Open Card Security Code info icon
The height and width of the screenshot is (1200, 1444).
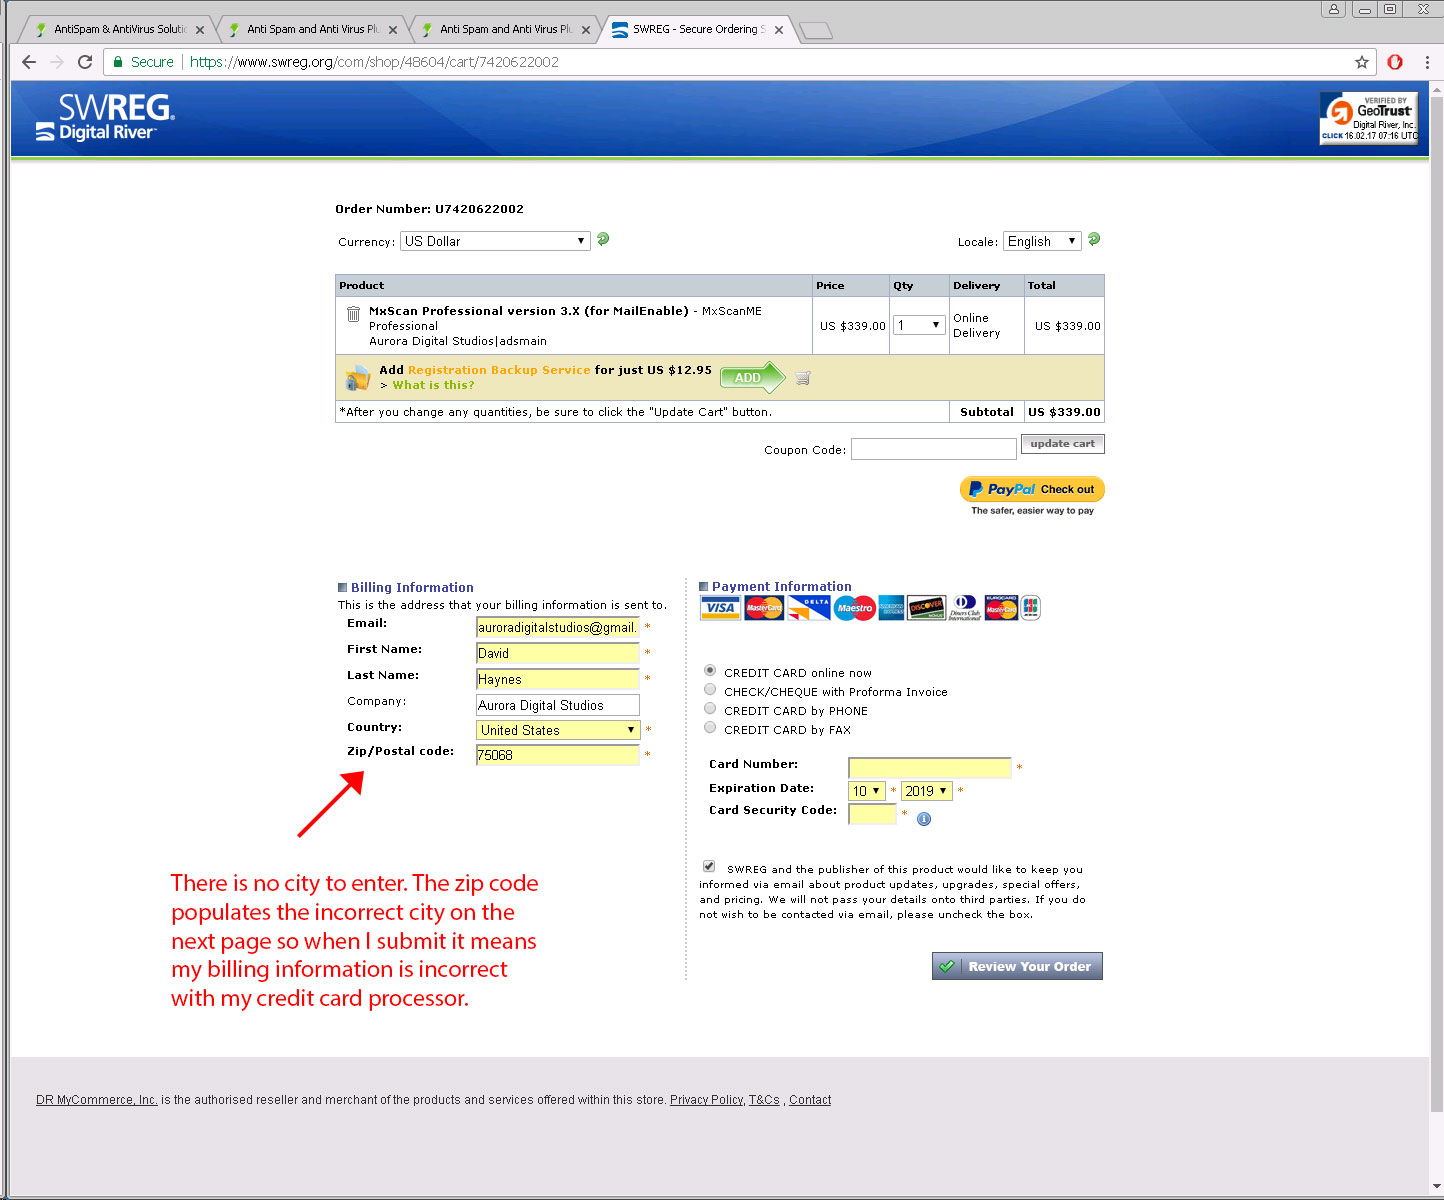924,819
